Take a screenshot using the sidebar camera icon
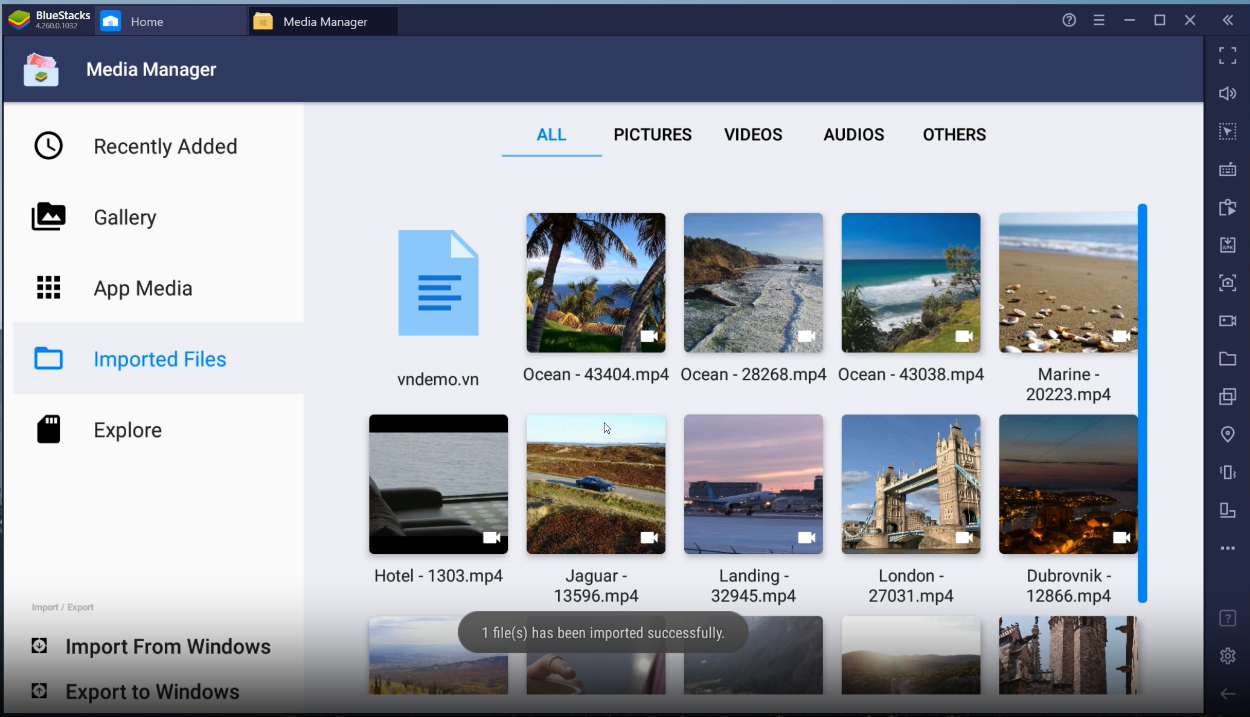Screen dimensions: 1250x717 pyautogui.click(x=1227, y=282)
